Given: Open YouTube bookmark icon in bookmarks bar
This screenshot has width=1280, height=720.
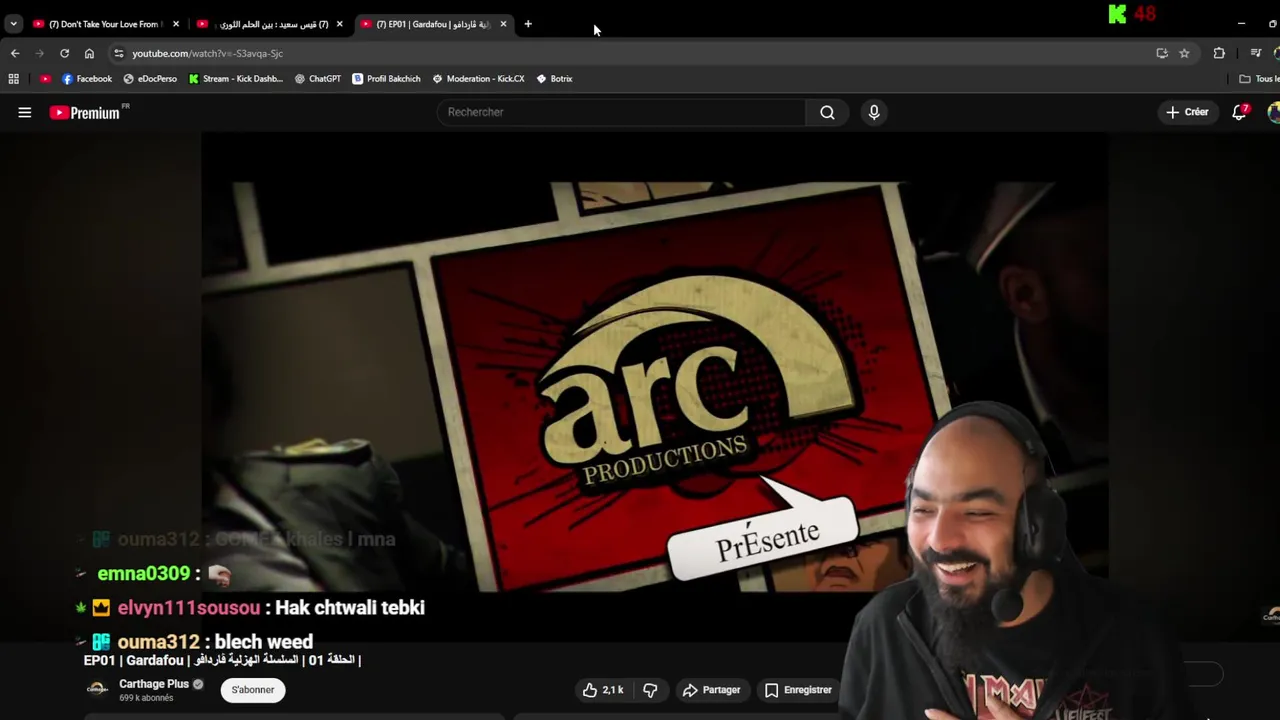Looking at the screenshot, I should point(45,79).
